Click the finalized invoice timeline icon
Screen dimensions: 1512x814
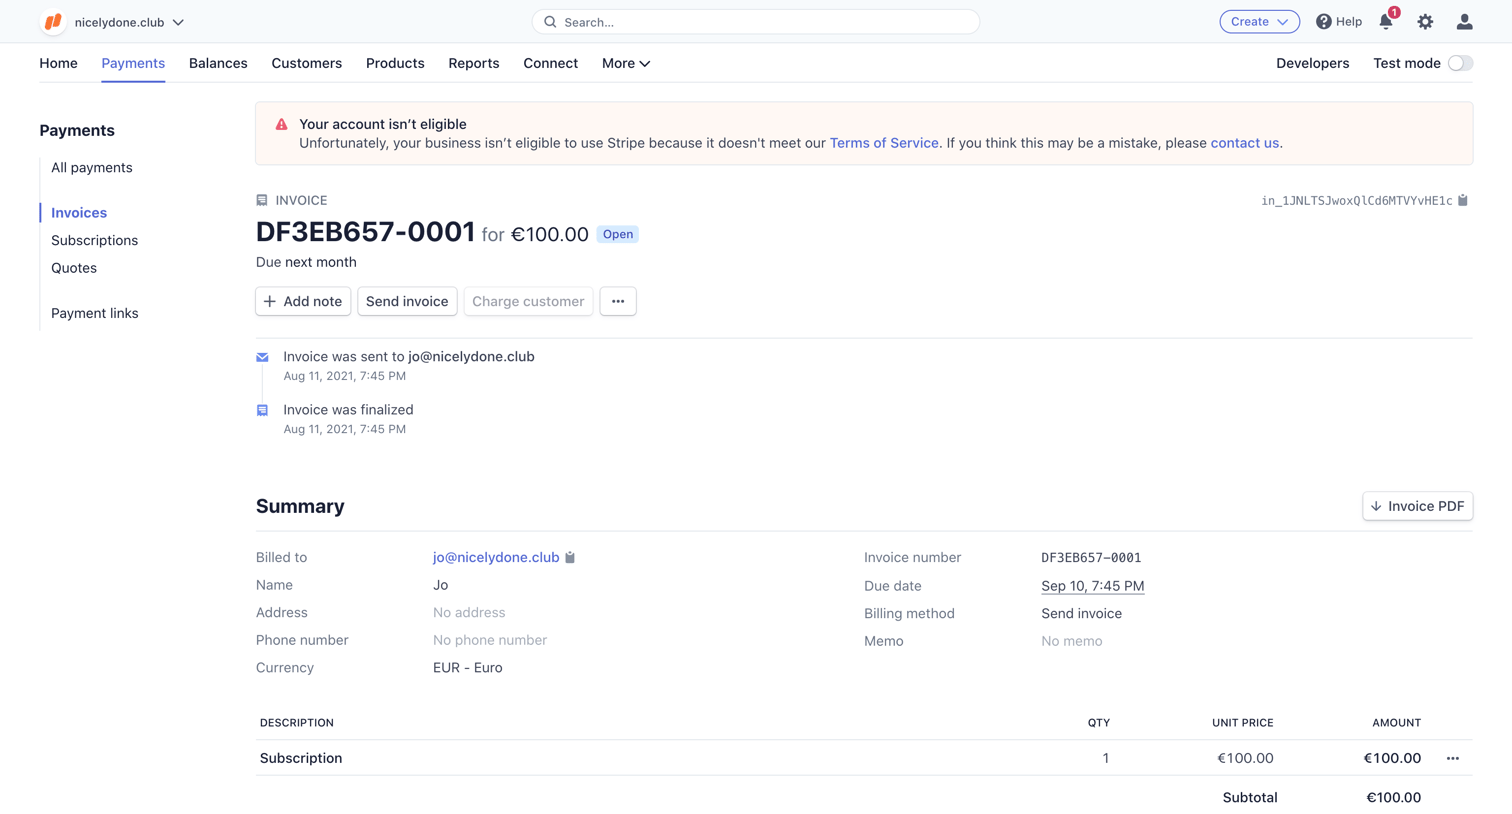coord(262,410)
